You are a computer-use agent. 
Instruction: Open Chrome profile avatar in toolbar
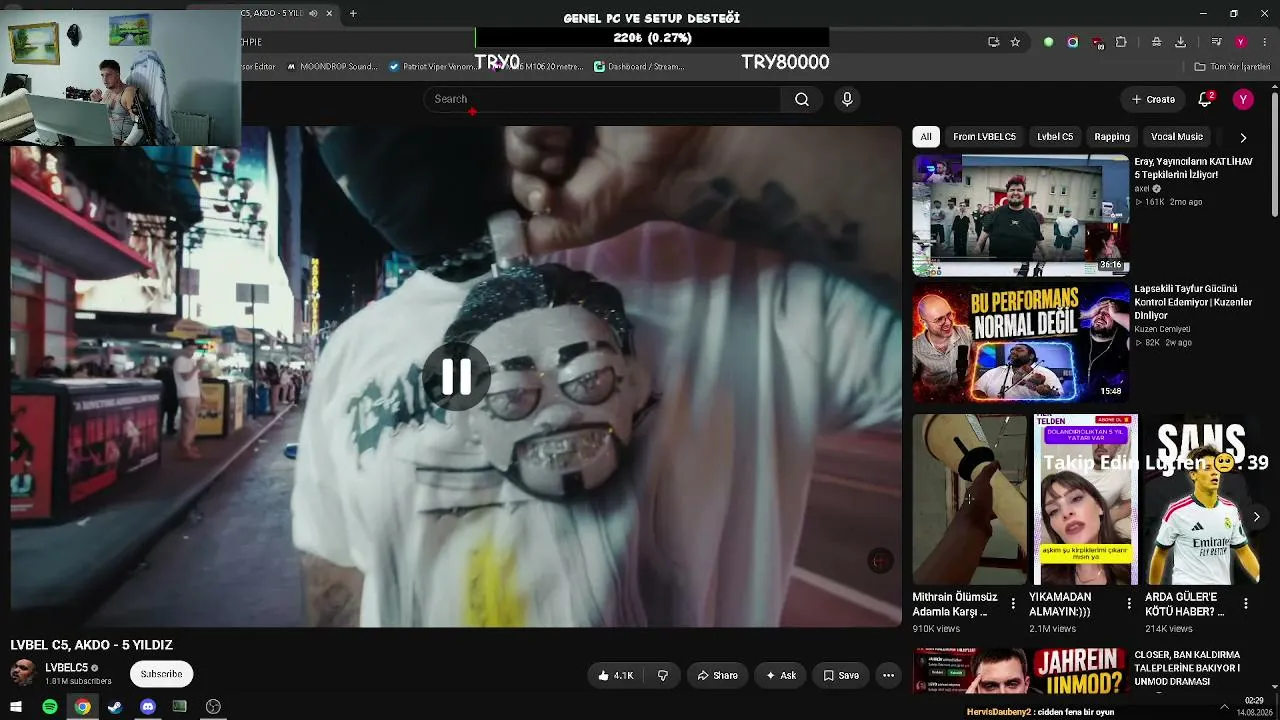click(x=1241, y=42)
